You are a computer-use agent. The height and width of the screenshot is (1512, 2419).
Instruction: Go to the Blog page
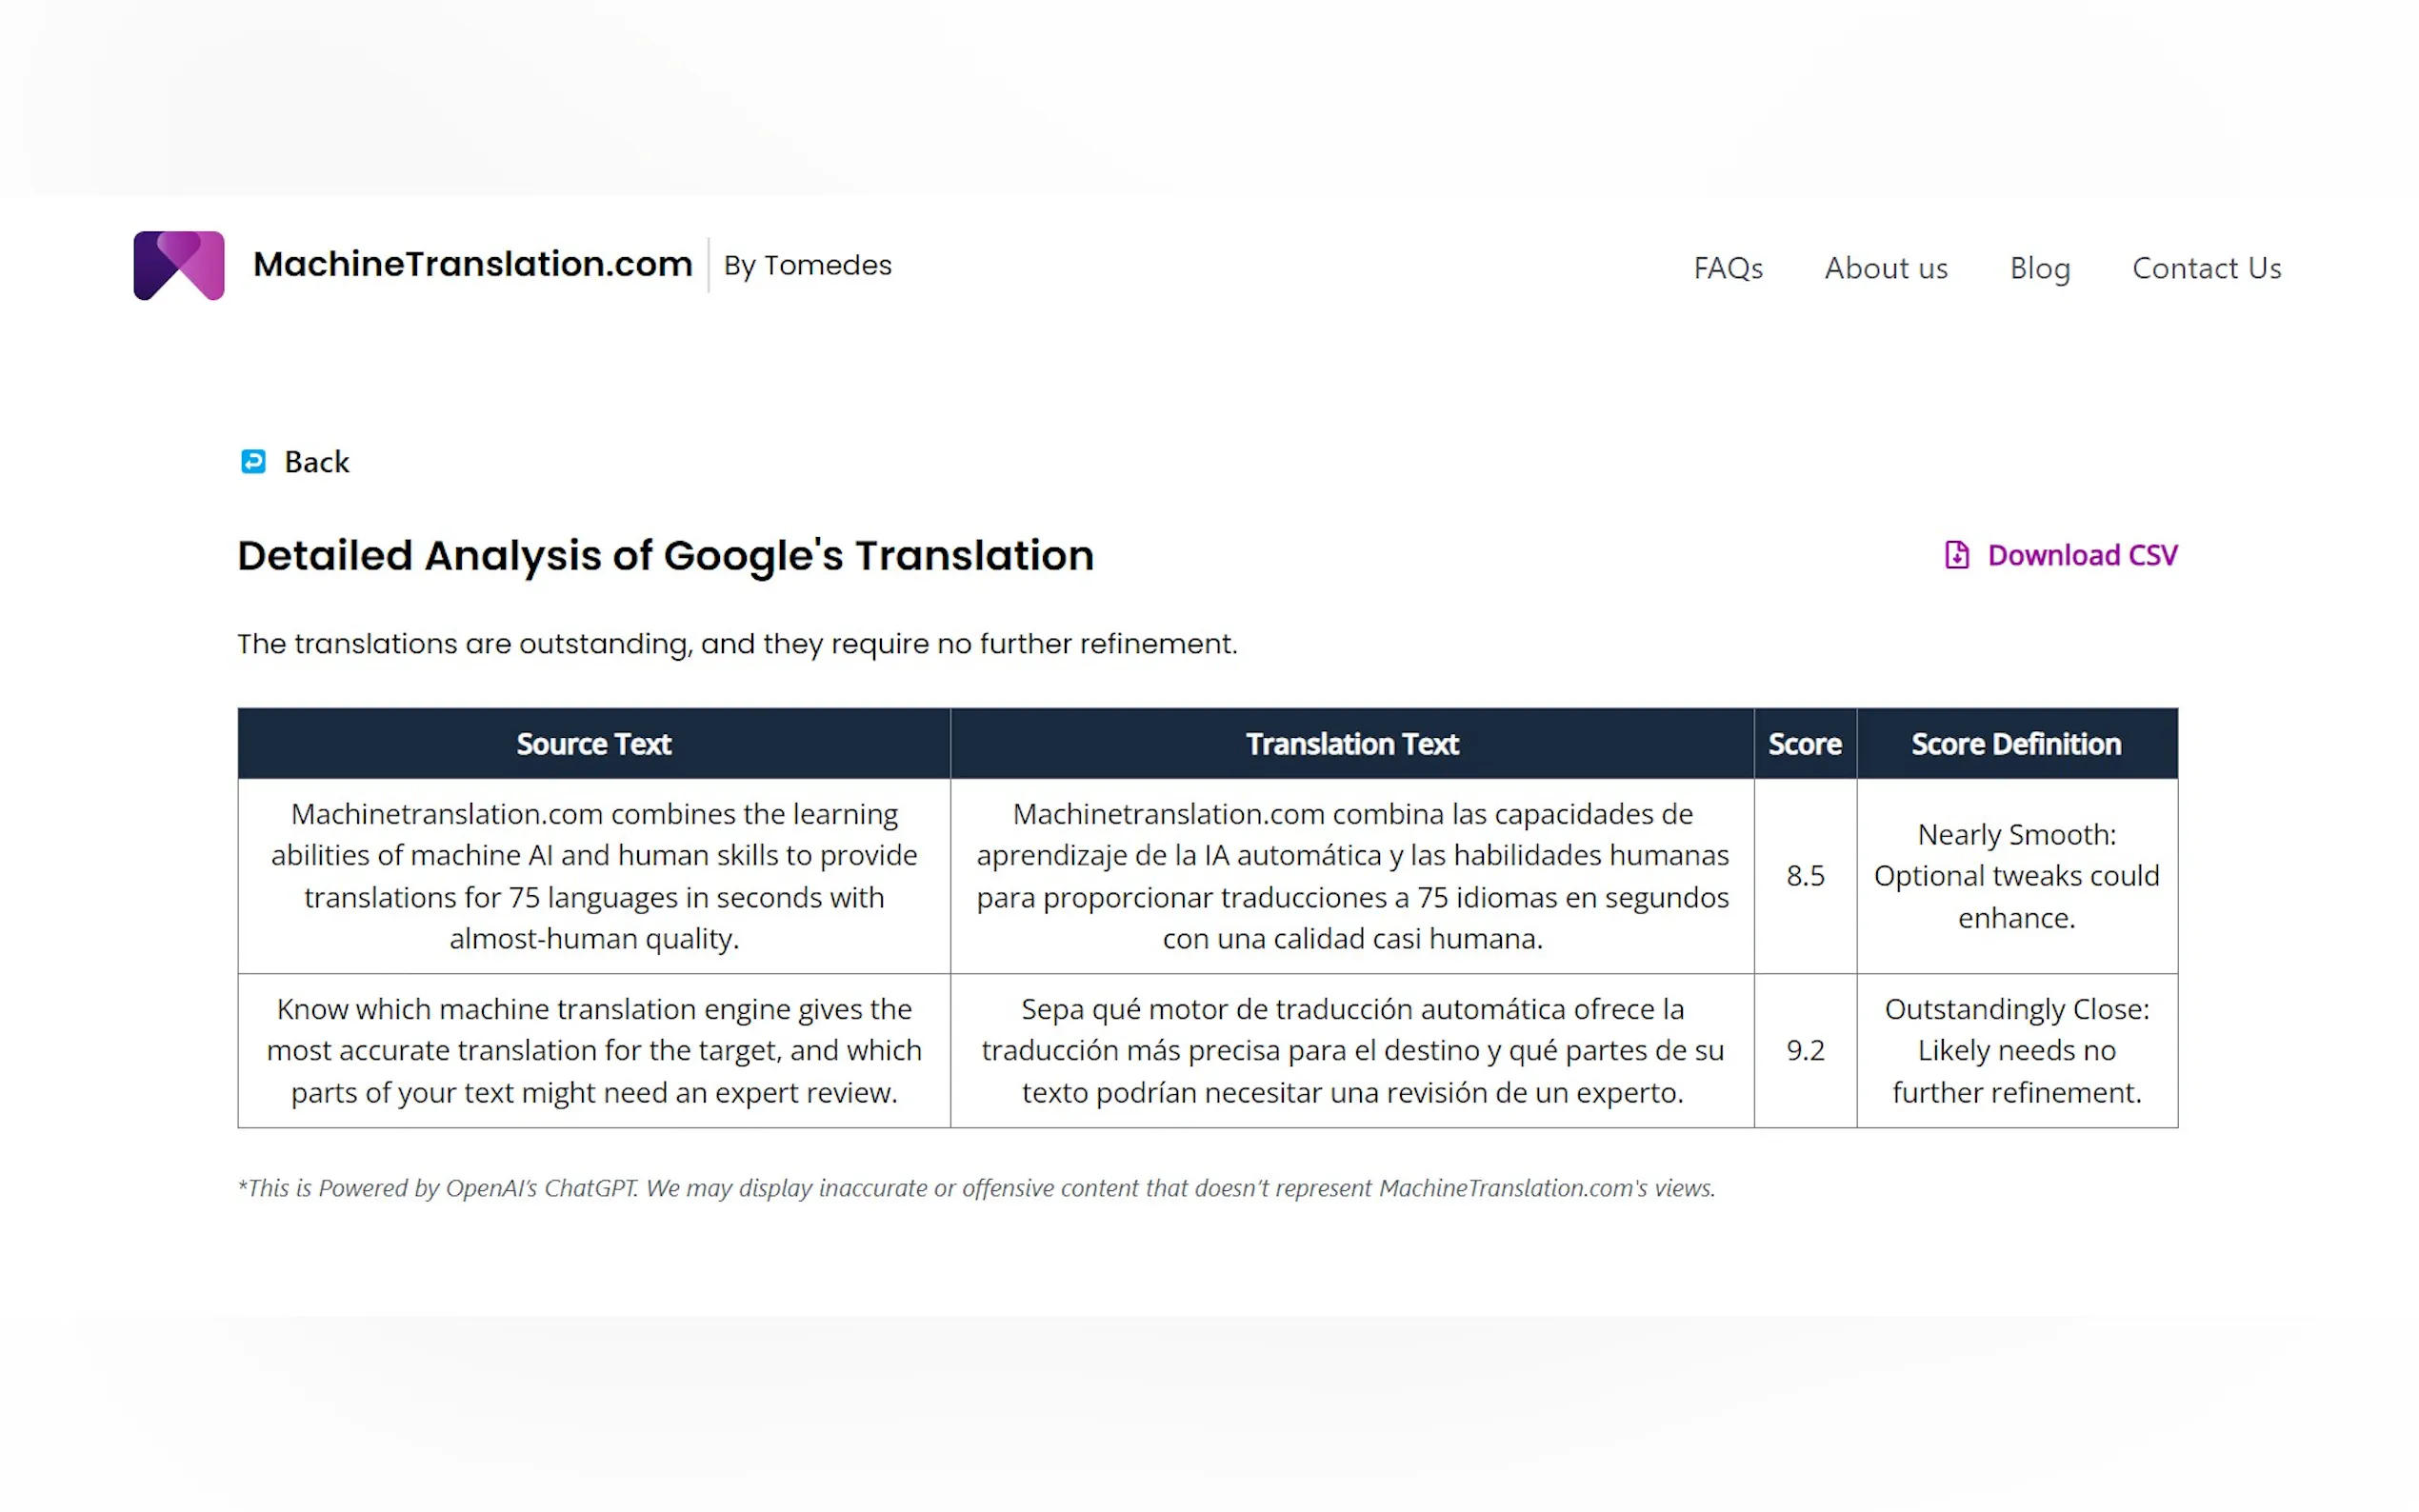pos(2039,268)
